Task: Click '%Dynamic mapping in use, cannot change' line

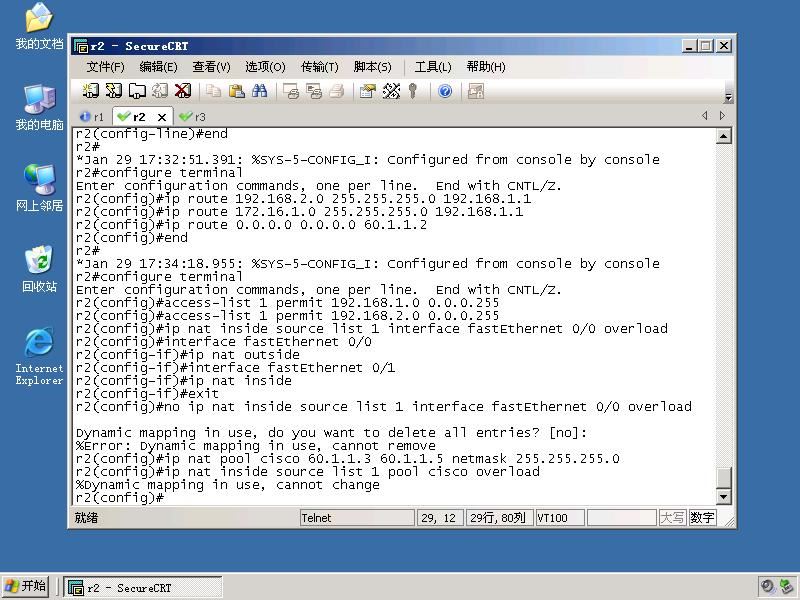Action: 228,485
